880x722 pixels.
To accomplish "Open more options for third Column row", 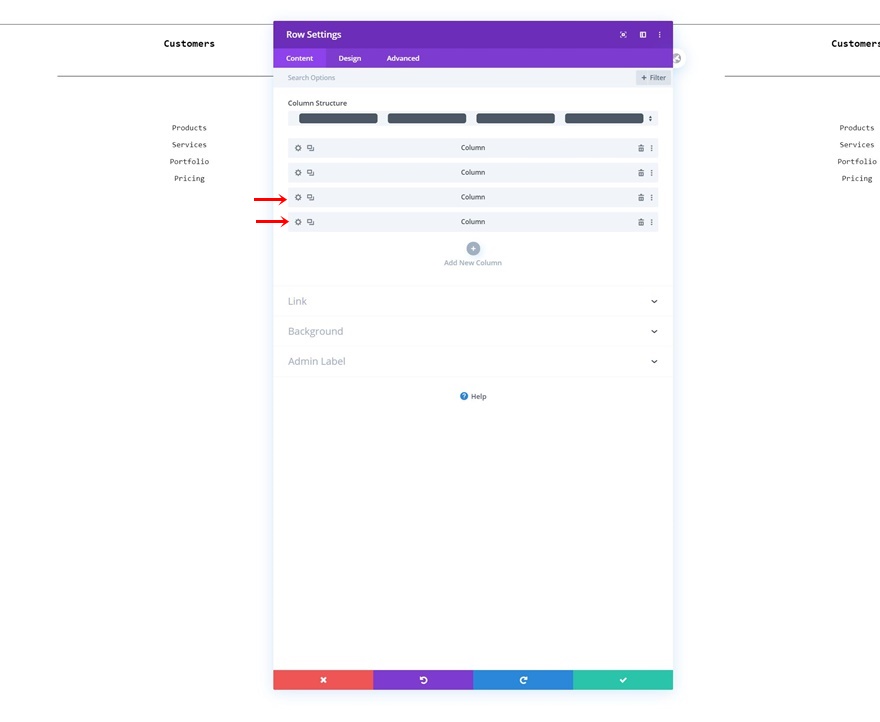I will 652,198.
